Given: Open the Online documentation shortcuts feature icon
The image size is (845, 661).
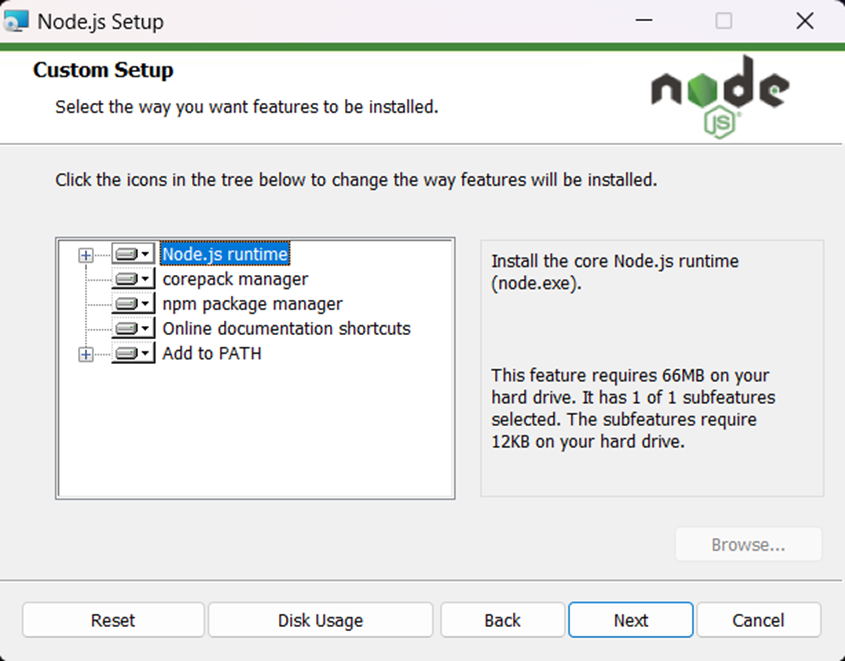Looking at the screenshot, I should coord(133,328).
